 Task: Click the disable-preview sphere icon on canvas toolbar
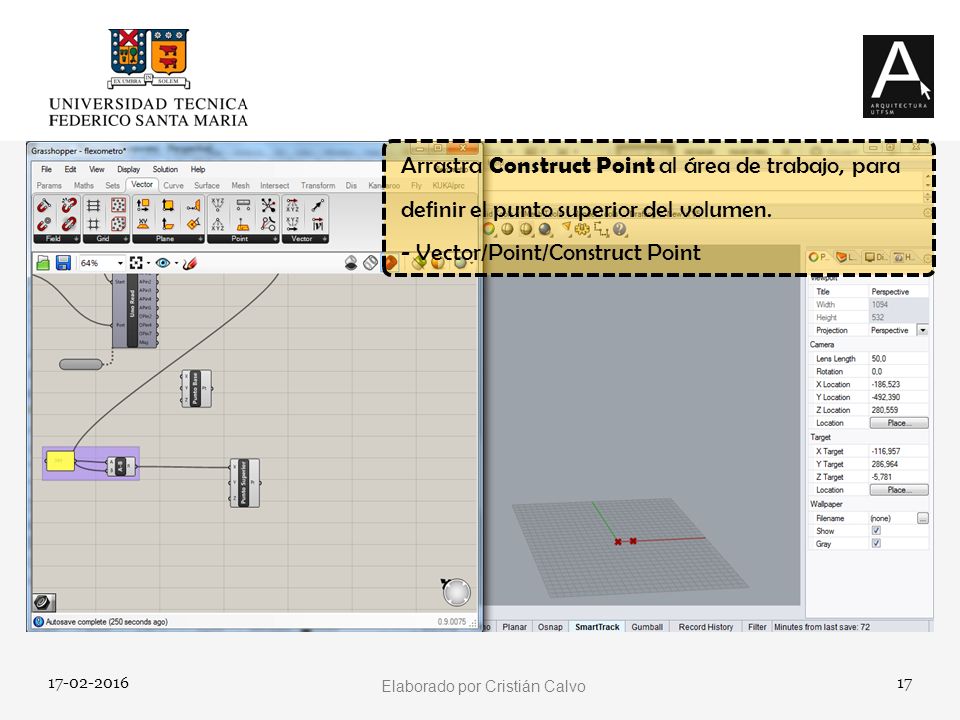351,263
